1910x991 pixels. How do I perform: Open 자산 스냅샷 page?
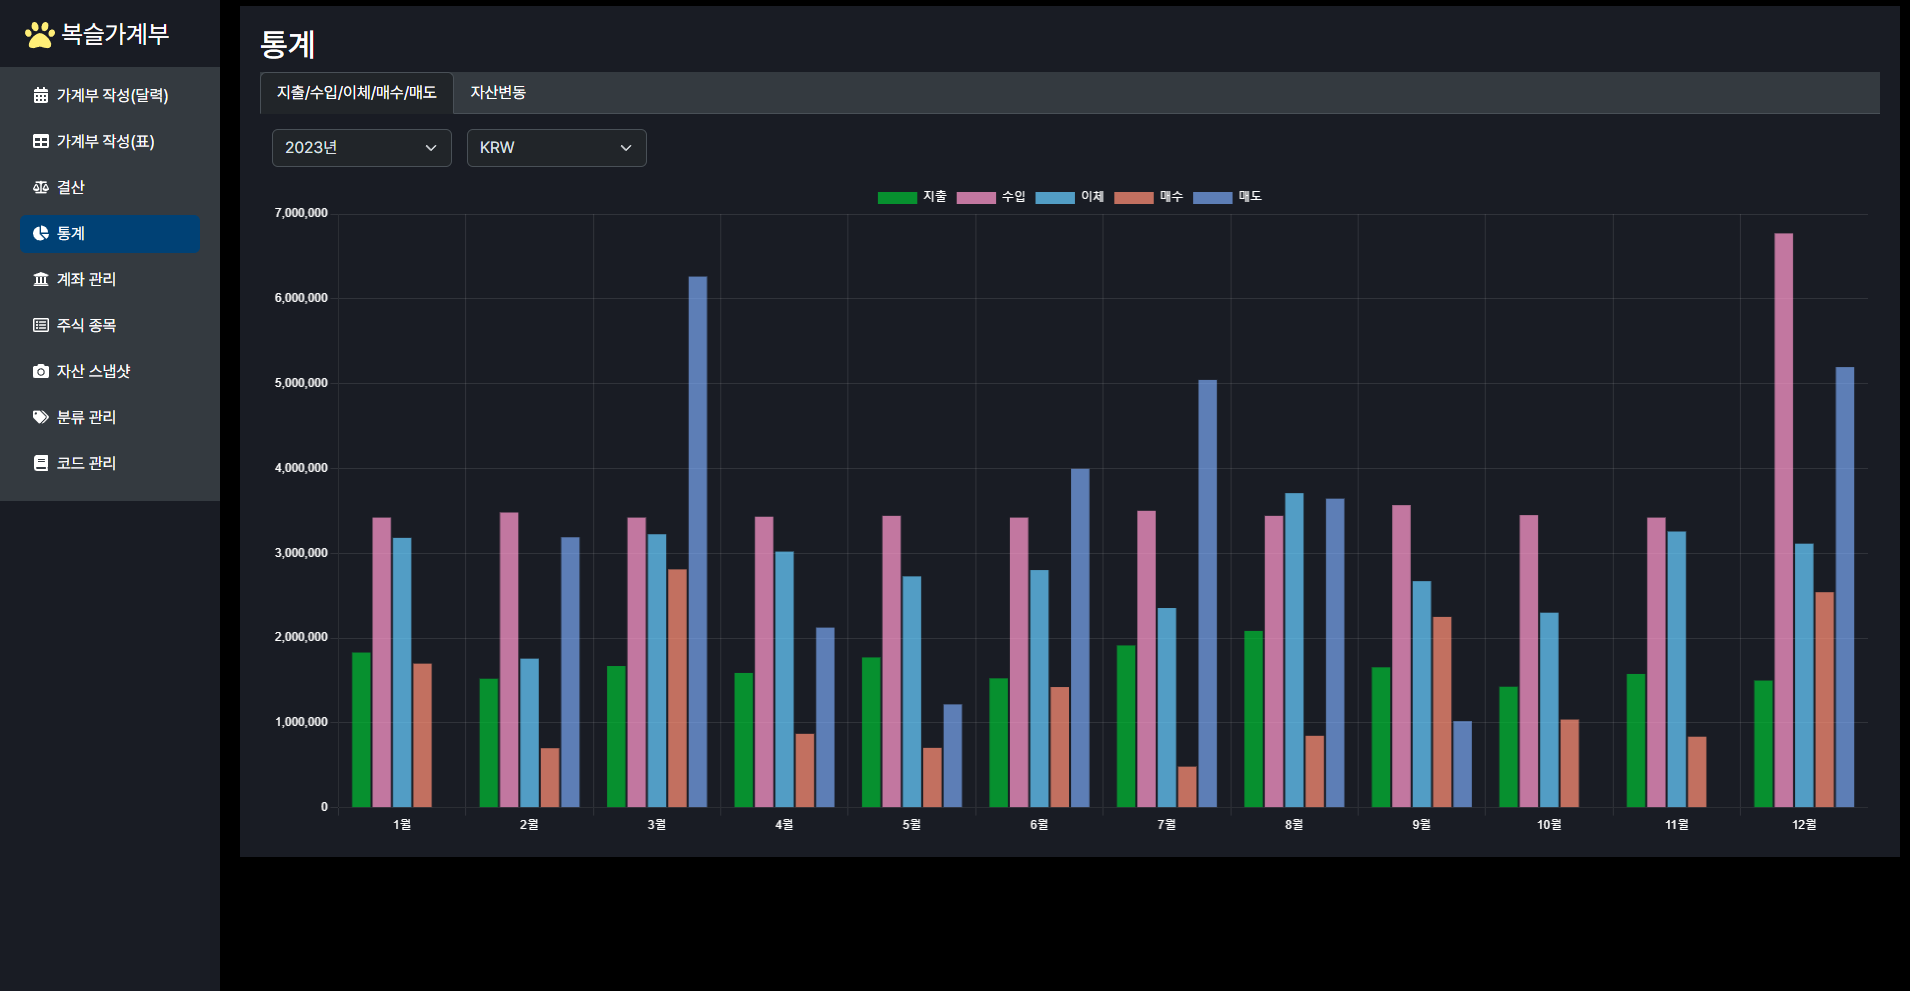[110, 371]
